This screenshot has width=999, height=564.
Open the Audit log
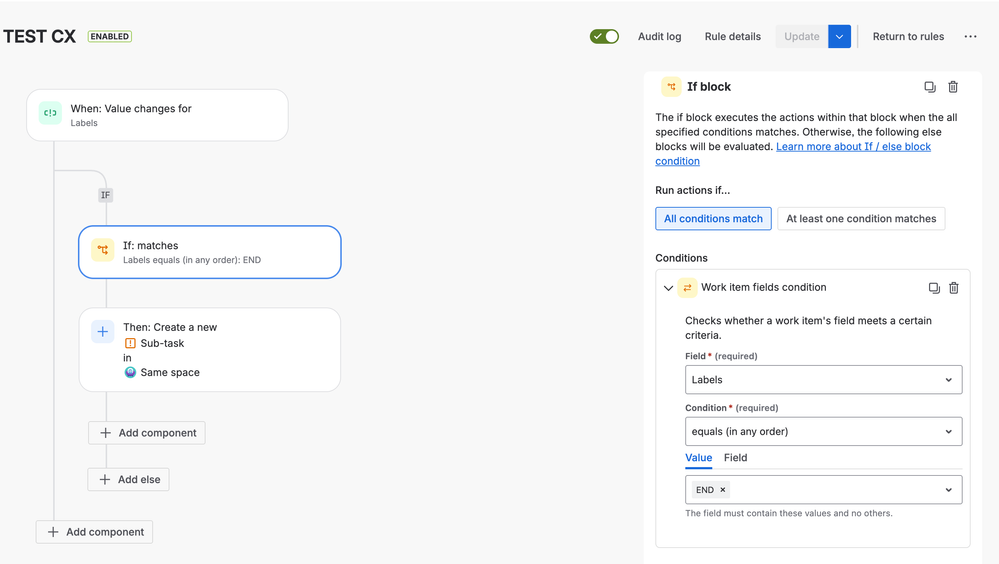coord(659,36)
